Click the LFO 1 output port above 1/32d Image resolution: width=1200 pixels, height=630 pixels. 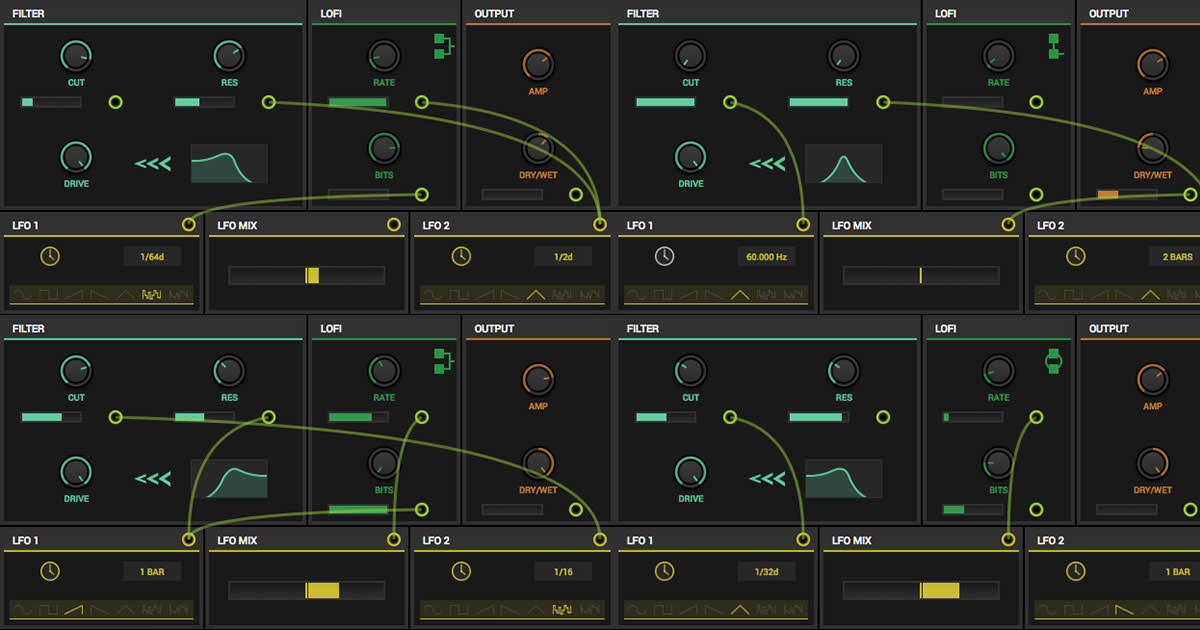tap(803, 540)
